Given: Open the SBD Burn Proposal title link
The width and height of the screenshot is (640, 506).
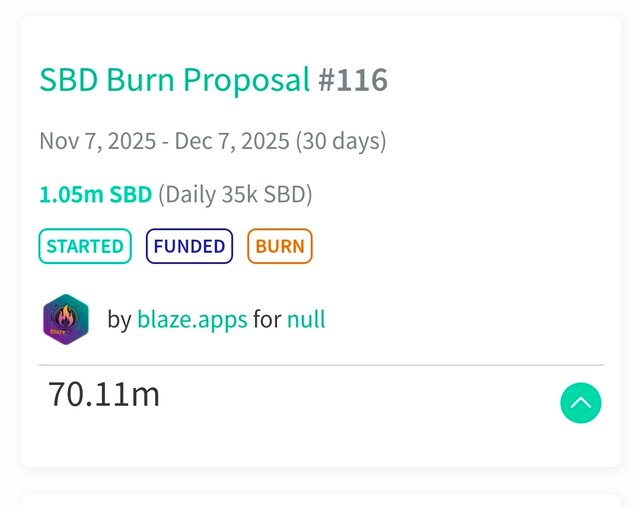Looking at the screenshot, I should 174,80.
